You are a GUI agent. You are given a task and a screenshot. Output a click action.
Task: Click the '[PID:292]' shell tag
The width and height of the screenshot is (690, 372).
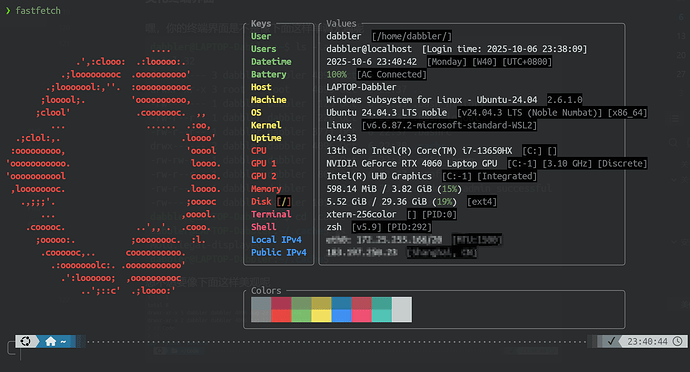(x=409, y=227)
